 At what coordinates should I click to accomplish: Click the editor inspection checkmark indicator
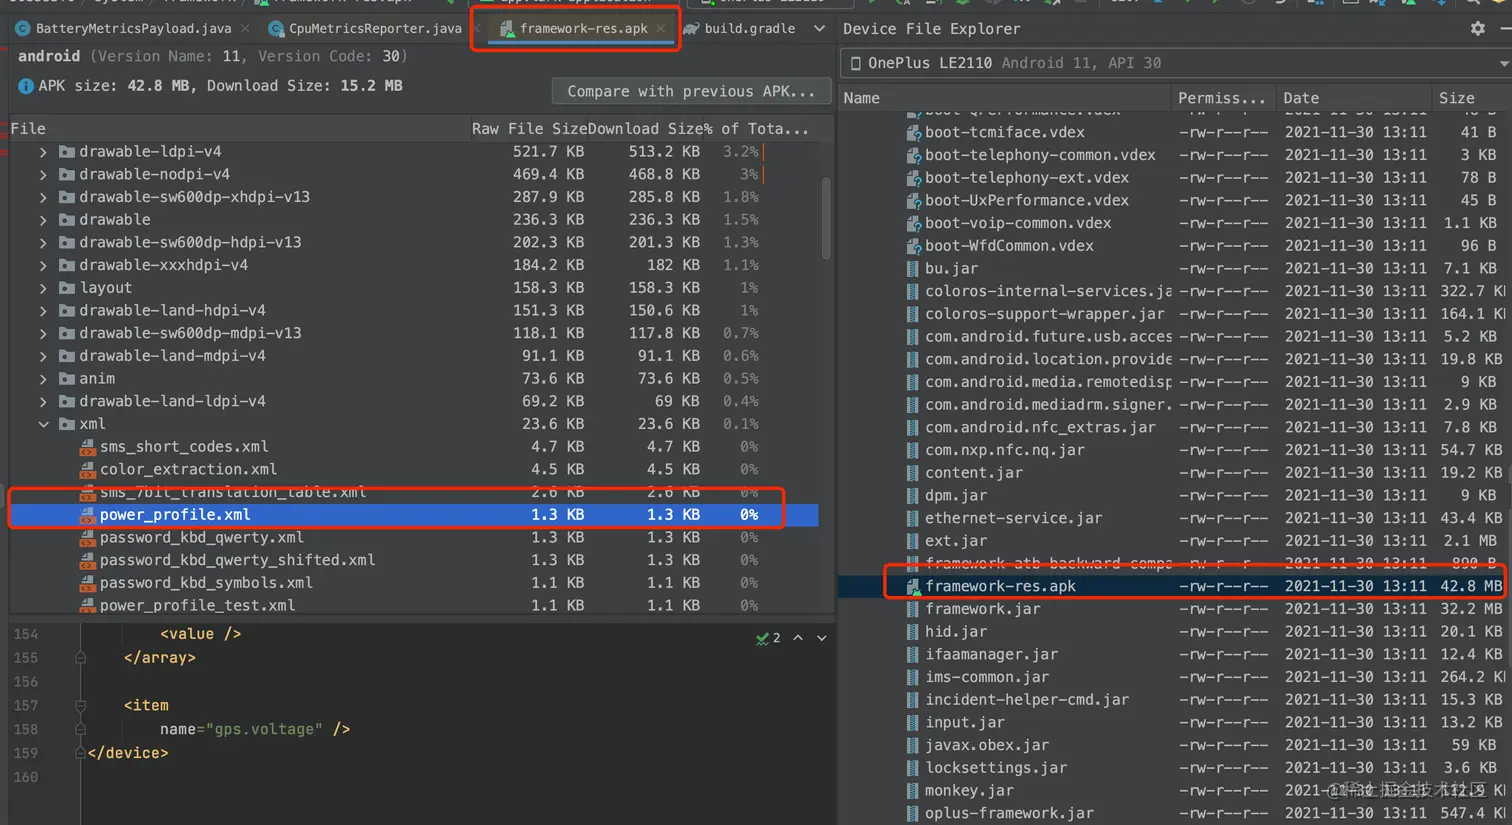coord(768,638)
